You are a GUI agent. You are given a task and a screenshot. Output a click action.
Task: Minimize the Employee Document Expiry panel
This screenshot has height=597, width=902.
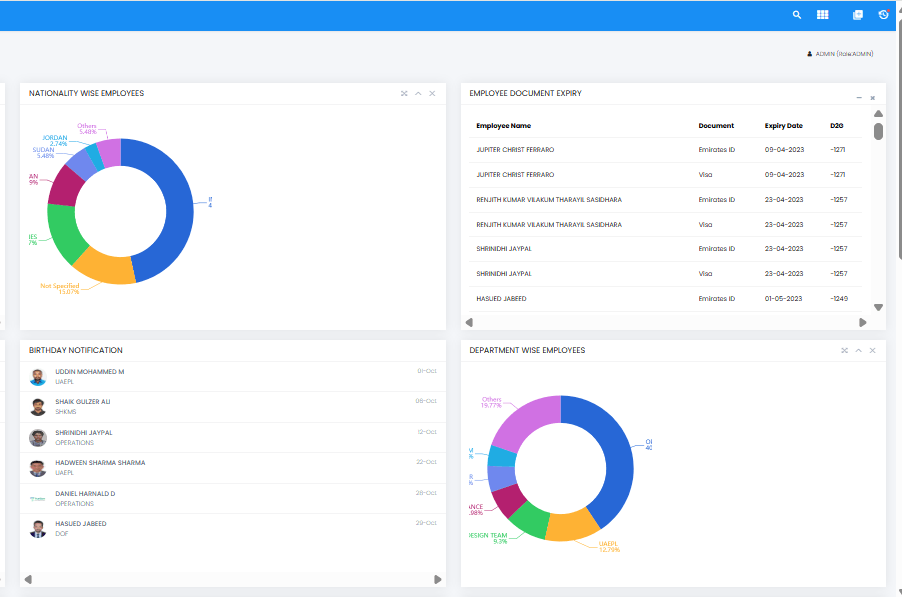coord(859,98)
